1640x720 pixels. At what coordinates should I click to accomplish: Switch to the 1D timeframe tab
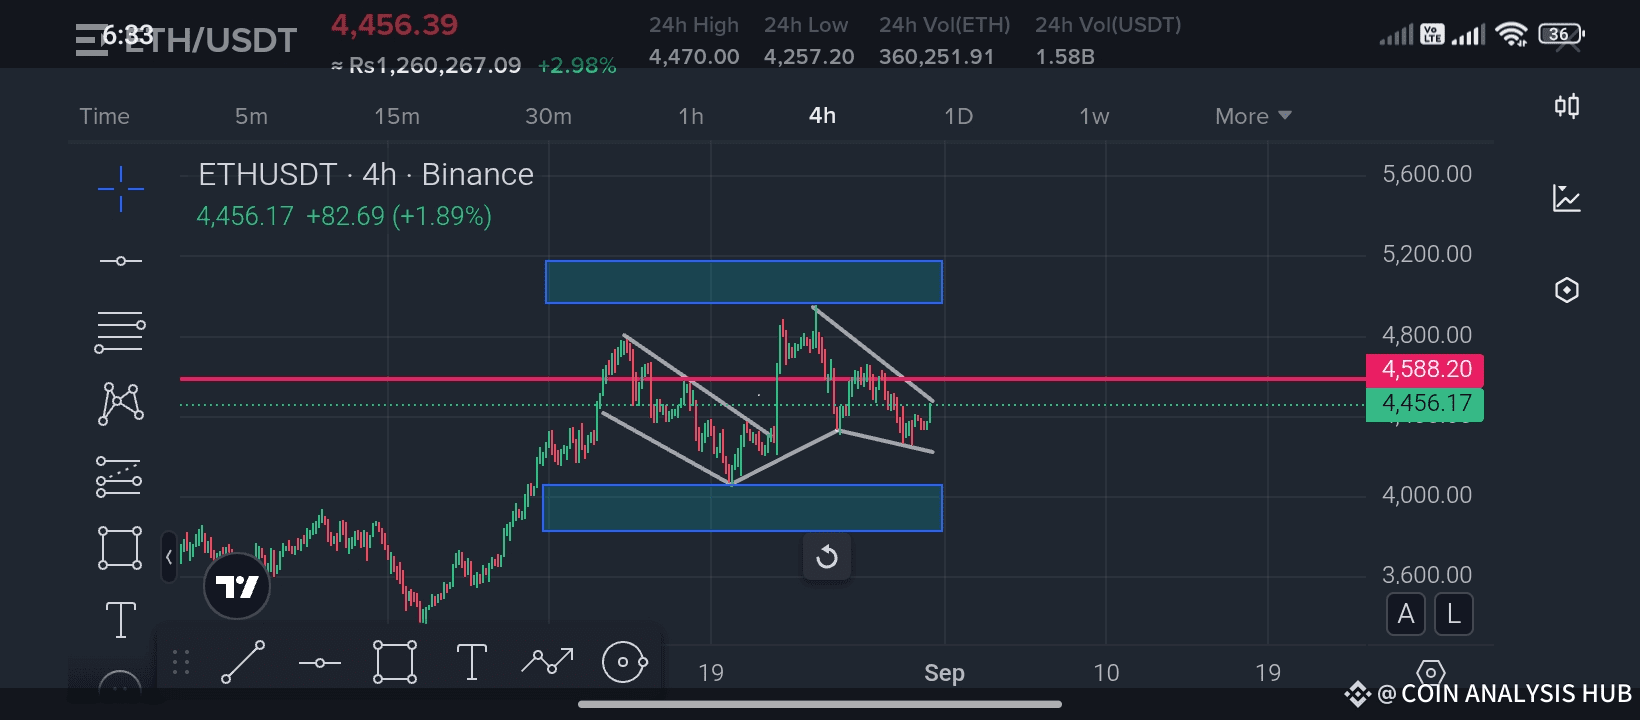pyautogui.click(x=958, y=116)
